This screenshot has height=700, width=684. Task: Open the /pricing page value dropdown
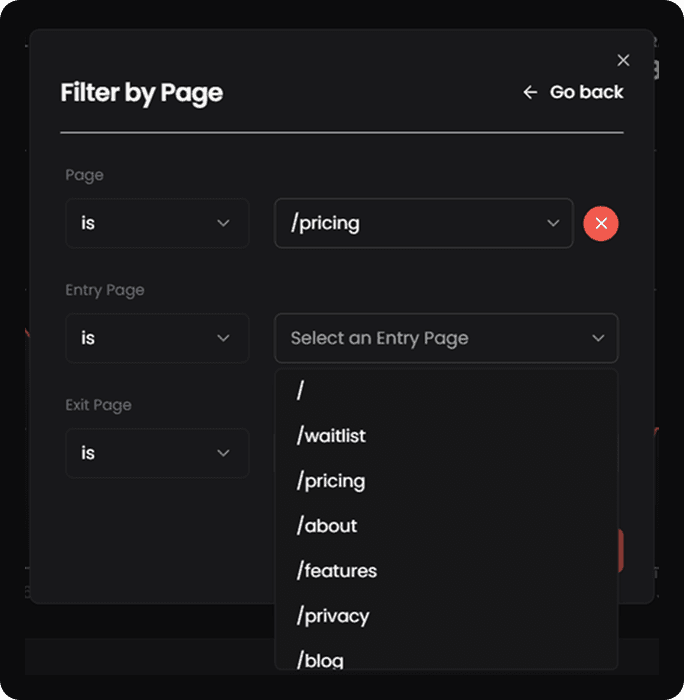[x=423, y=223]
